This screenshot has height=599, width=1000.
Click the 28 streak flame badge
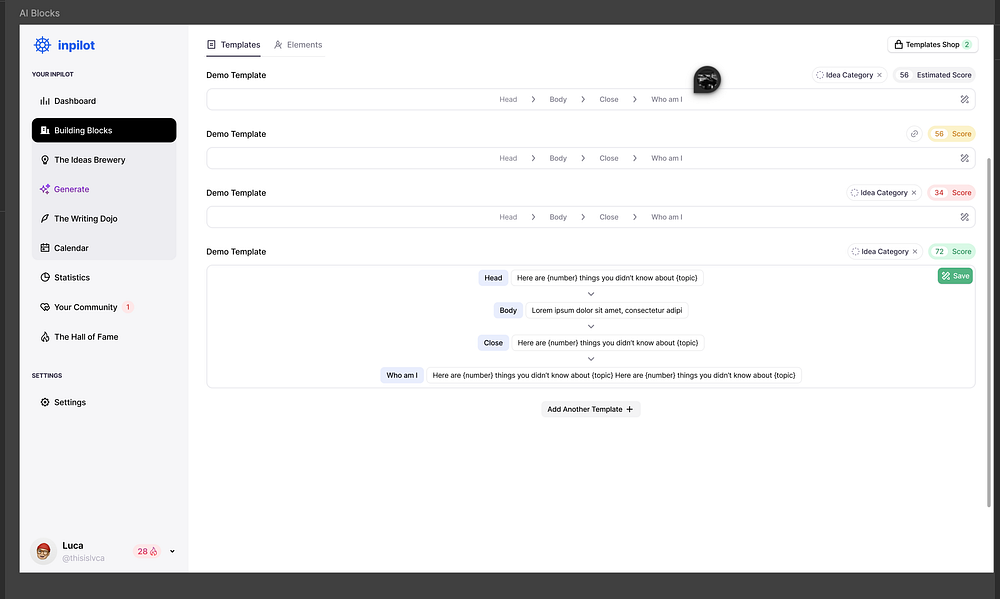click(x=147, y=551)
